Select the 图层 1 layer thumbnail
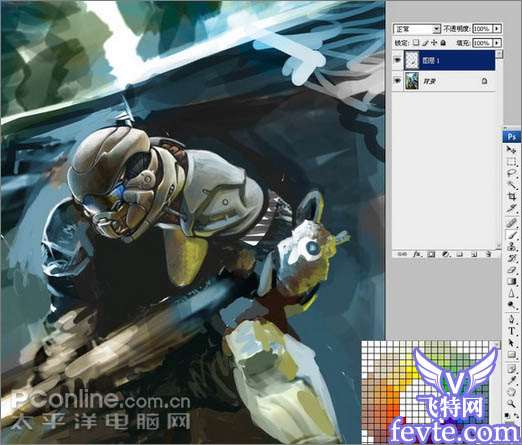Image resolution: width=522 pixels, height=445 pixels. click(412, 60)
